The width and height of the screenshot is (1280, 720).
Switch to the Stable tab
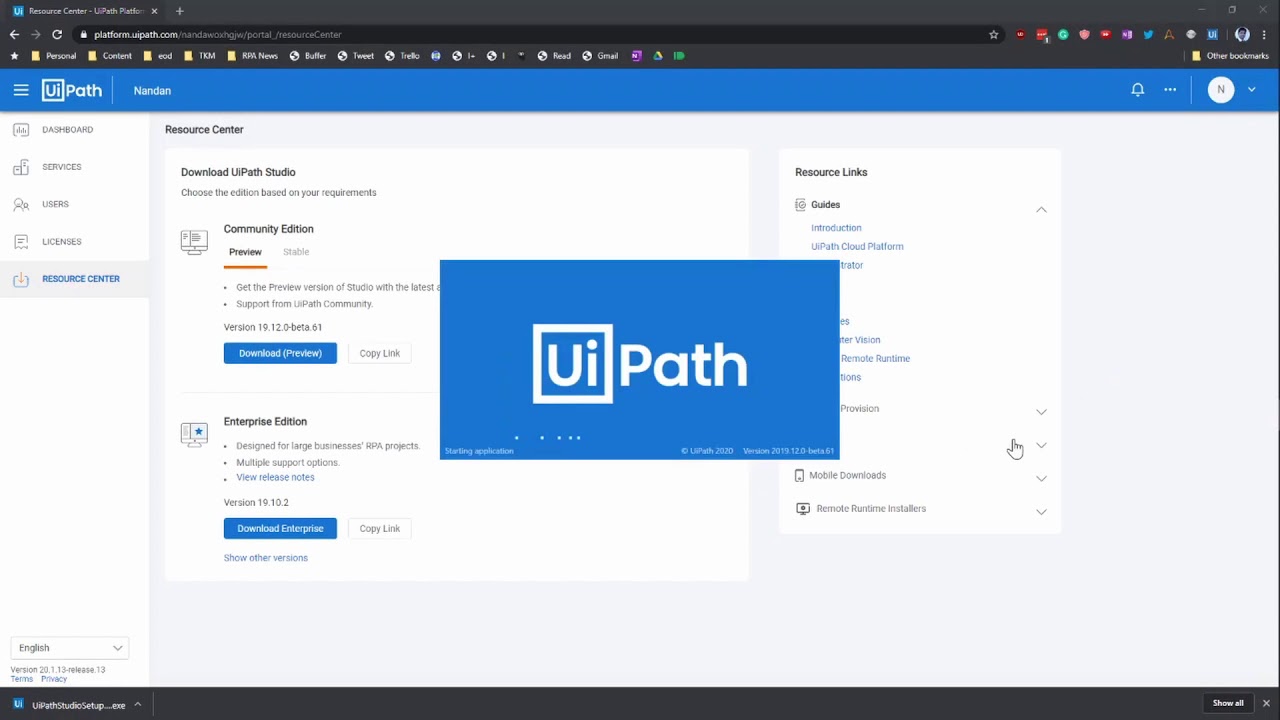point(296,252)
